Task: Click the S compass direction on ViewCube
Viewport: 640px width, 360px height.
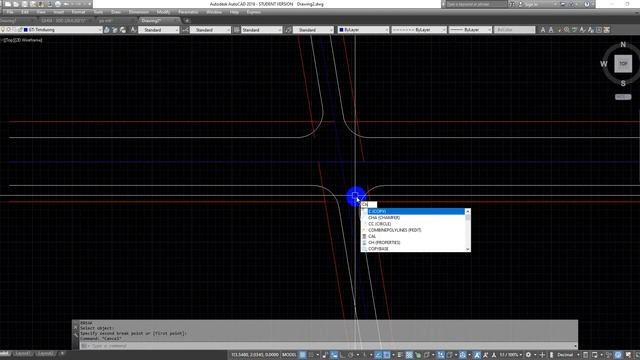Action: tap(623, 83)
